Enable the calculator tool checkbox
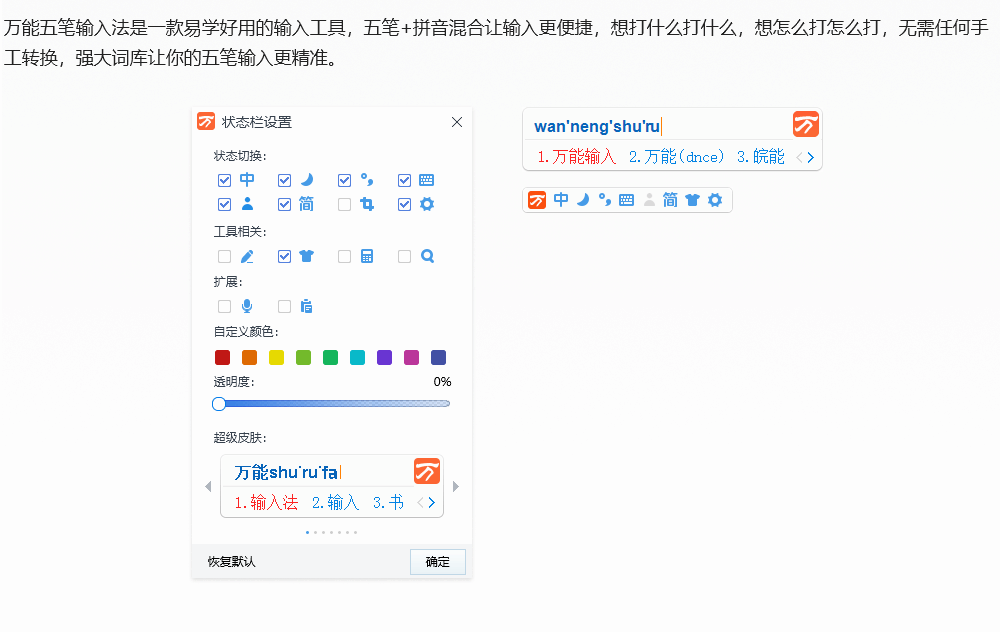 pyautogui.click(x=344, y=256)
